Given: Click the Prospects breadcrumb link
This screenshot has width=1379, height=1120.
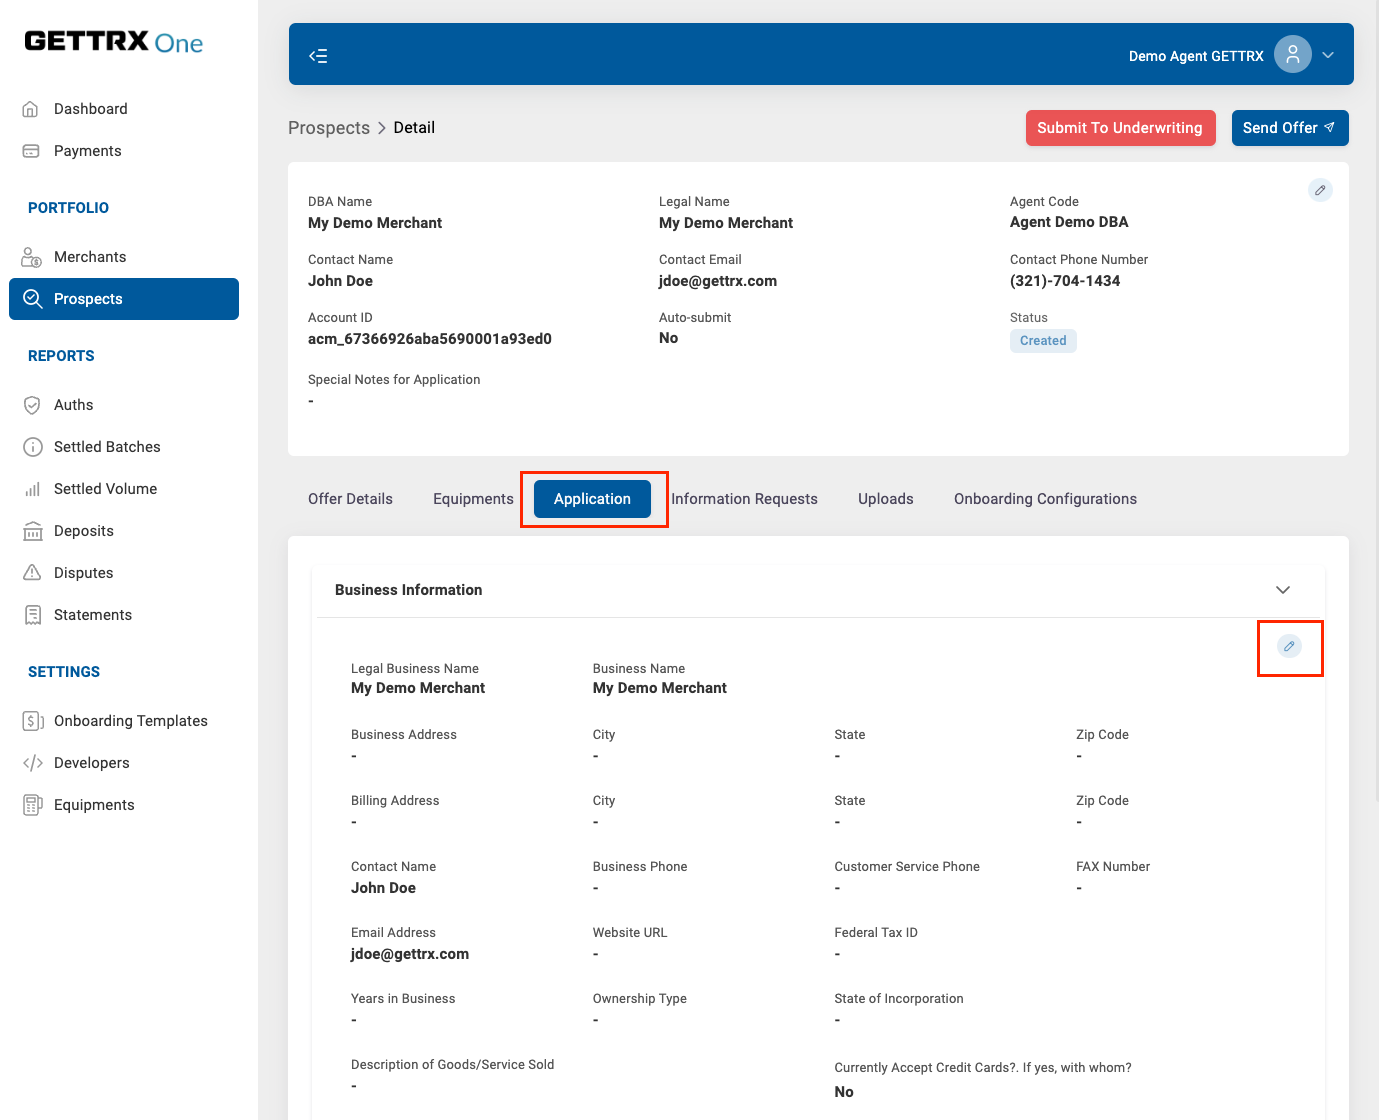Looking at the screenshot, I should pyautogui.click(x=329, y=128).
